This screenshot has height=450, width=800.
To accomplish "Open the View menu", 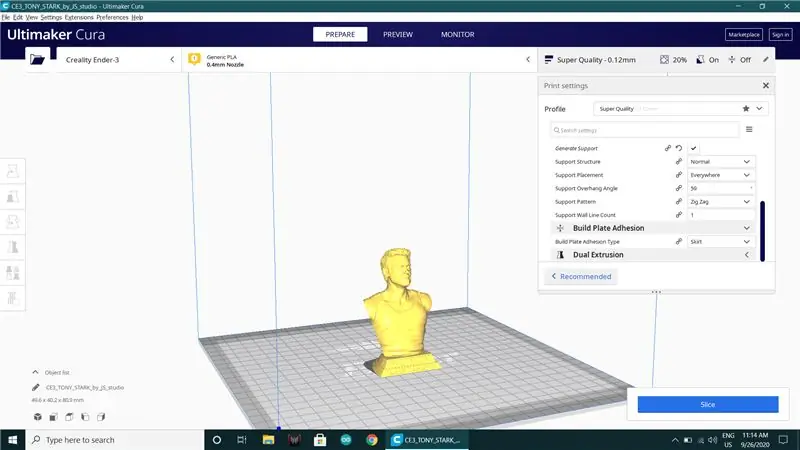I will (32, 17).
